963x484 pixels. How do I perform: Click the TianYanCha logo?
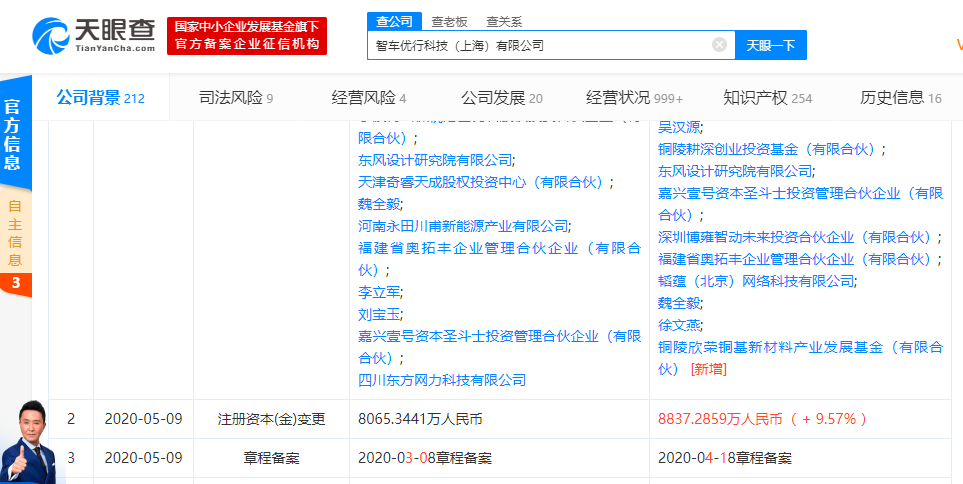click(93, 36)
